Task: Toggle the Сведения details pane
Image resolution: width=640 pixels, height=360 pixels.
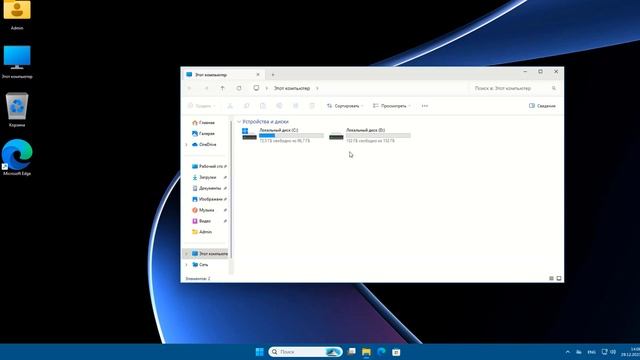Action: click(542, 106)
